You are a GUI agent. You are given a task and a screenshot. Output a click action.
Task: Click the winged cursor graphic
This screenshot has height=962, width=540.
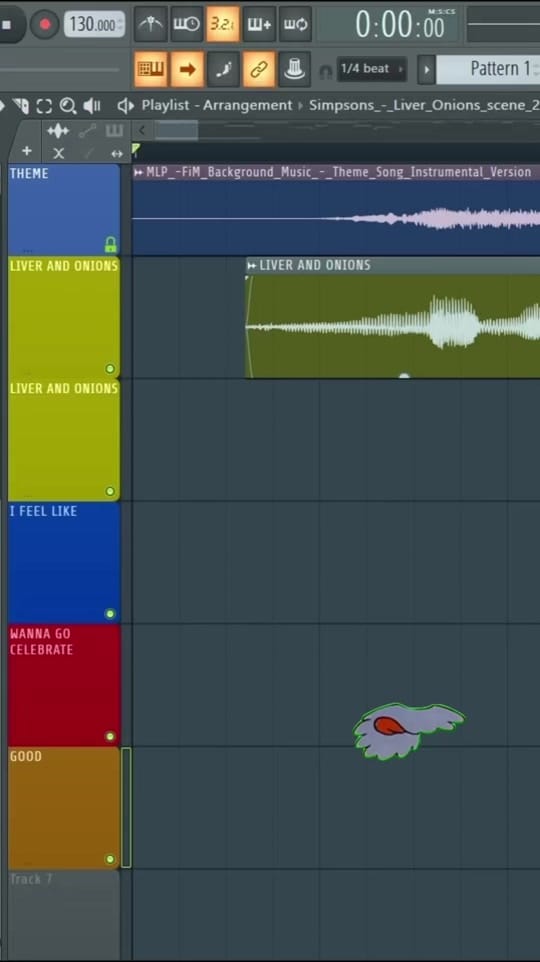407,731
